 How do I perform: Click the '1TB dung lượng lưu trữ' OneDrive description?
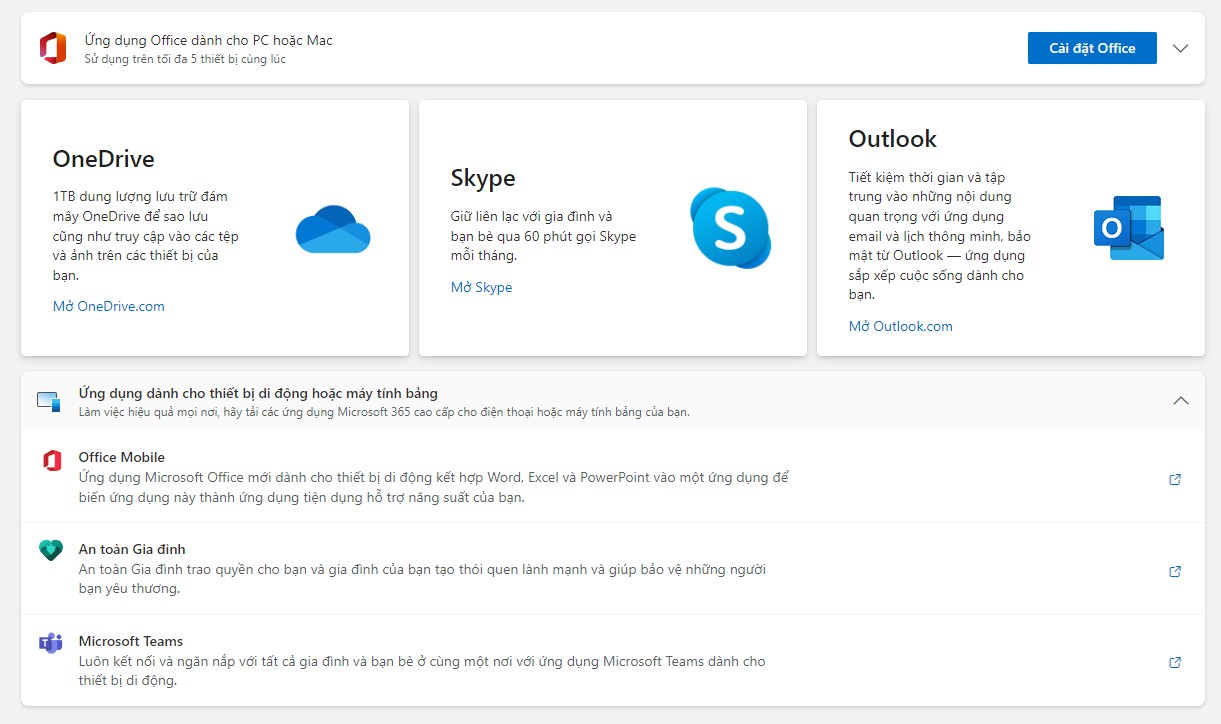pos(146,235)
